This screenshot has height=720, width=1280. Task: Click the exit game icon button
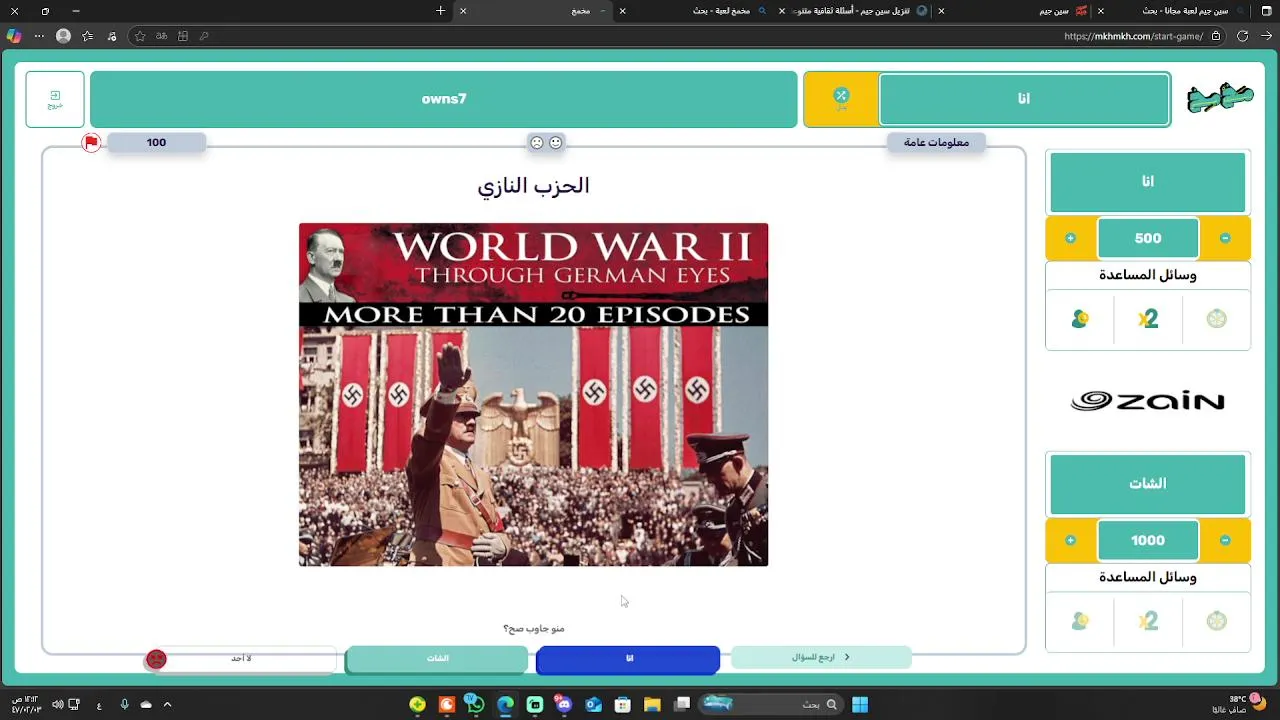point(55,99)
